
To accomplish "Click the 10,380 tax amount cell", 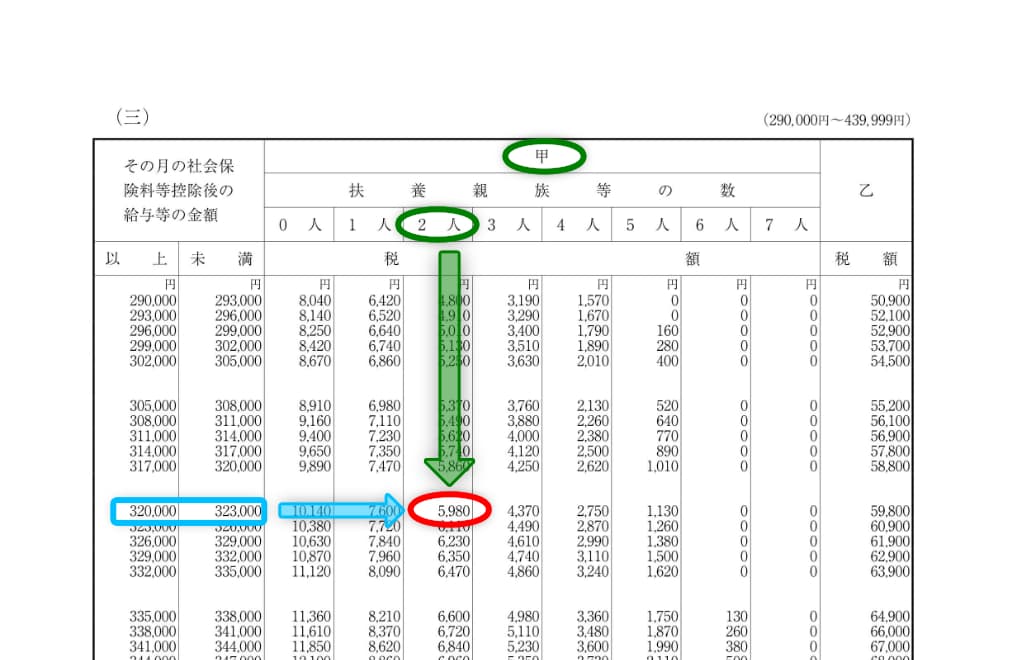I will click(x=312, y=526).
